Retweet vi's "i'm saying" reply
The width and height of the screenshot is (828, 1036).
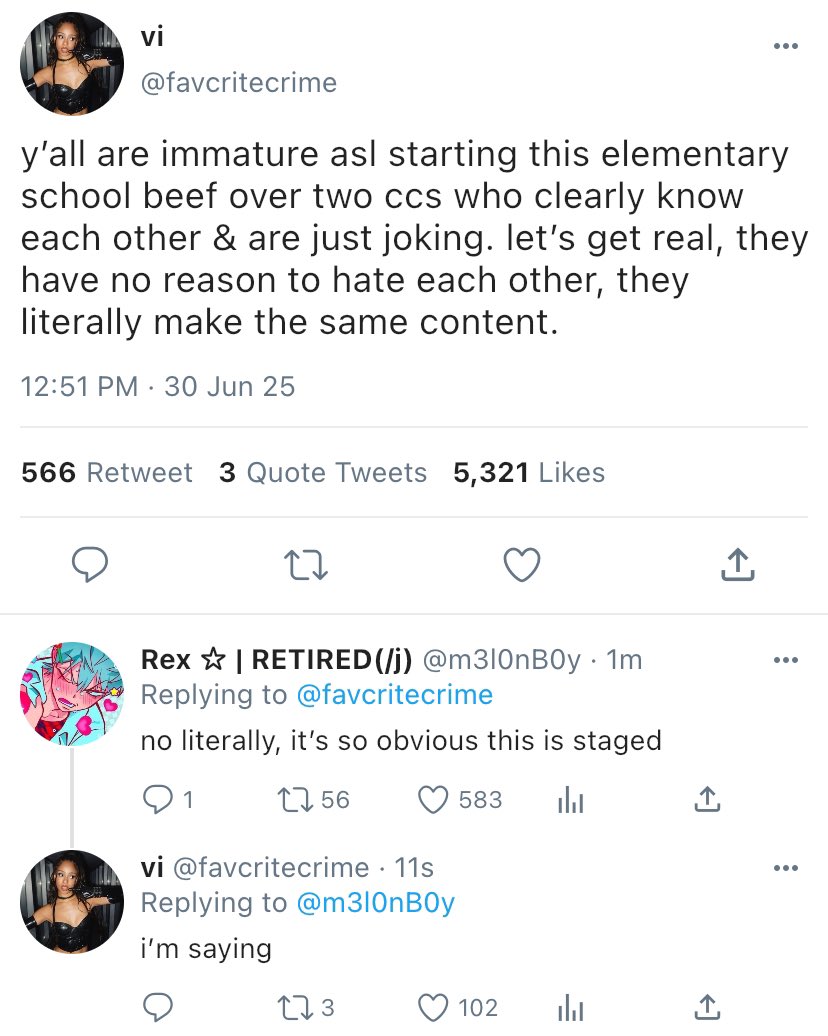tap(289, 1007)
